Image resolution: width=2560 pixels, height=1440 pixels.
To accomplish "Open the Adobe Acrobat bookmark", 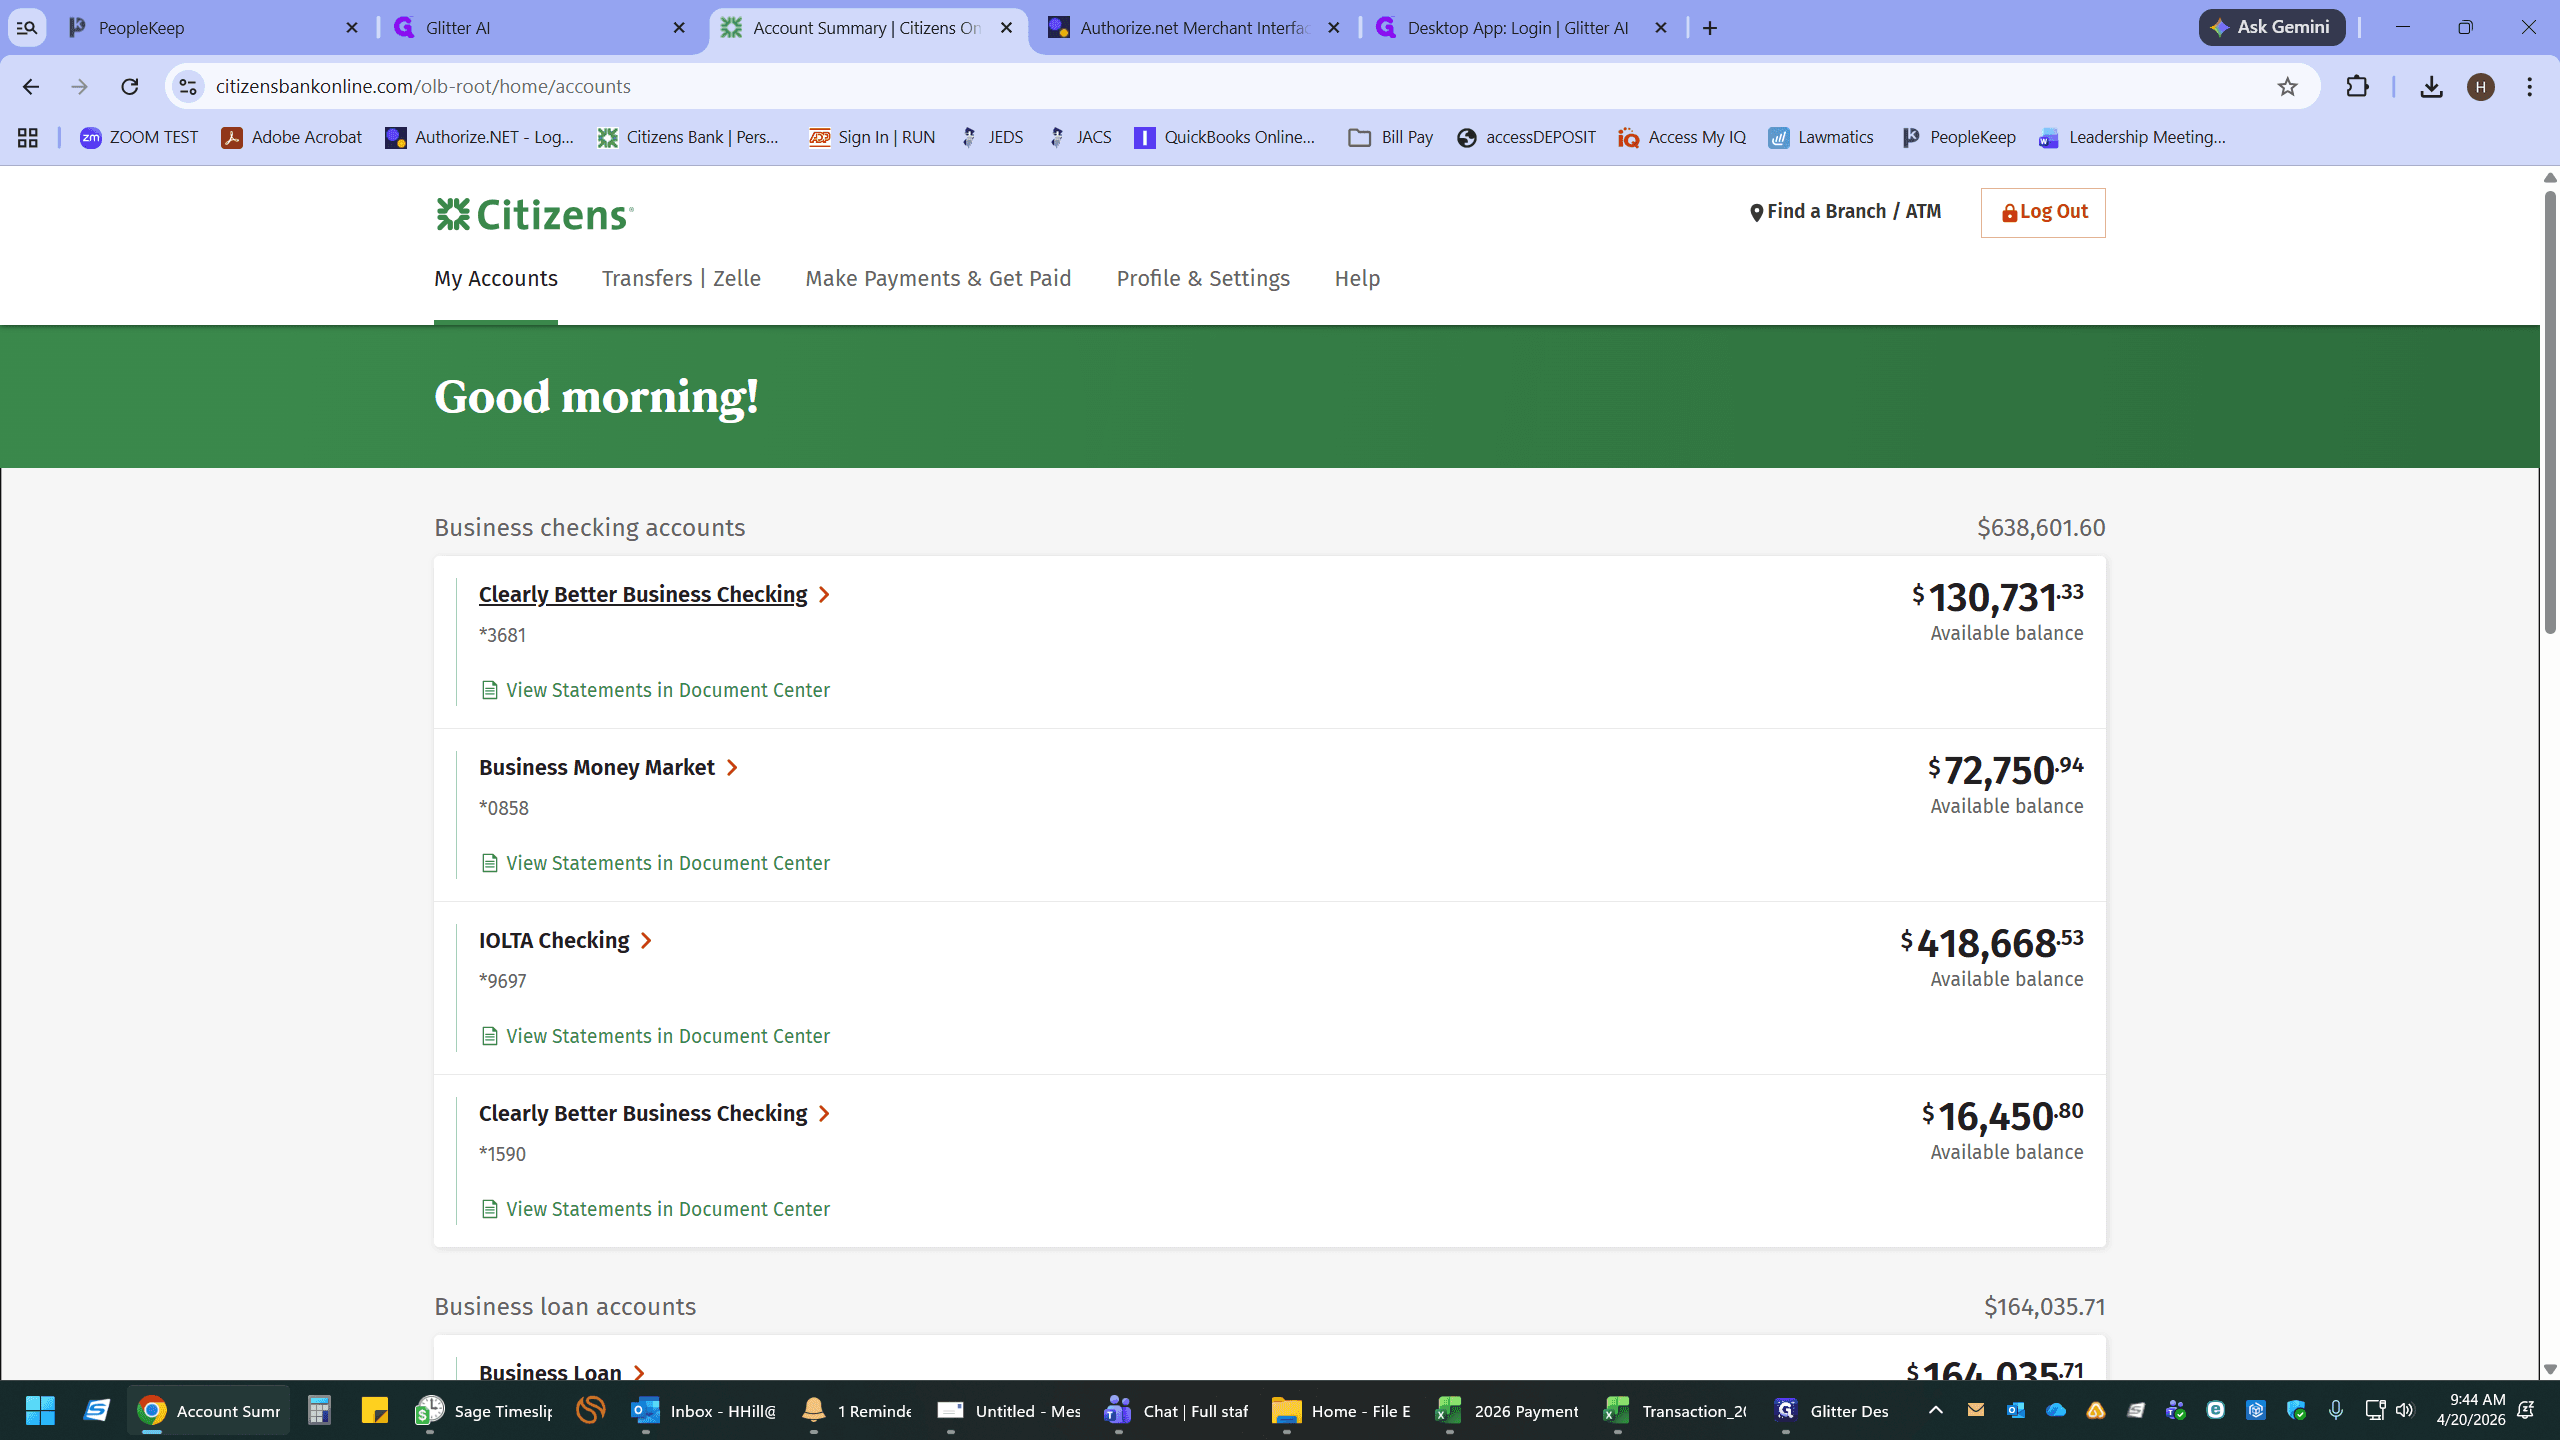I will point(292,138).
